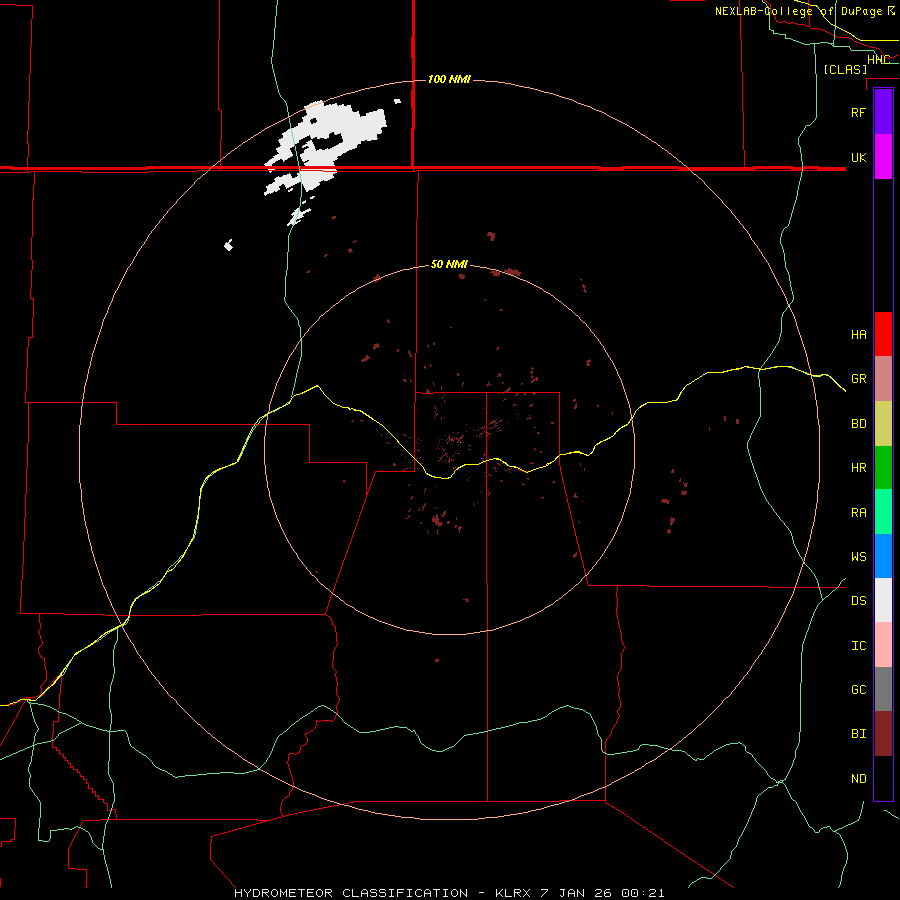Click the HHC product code text

coord(878,60)
